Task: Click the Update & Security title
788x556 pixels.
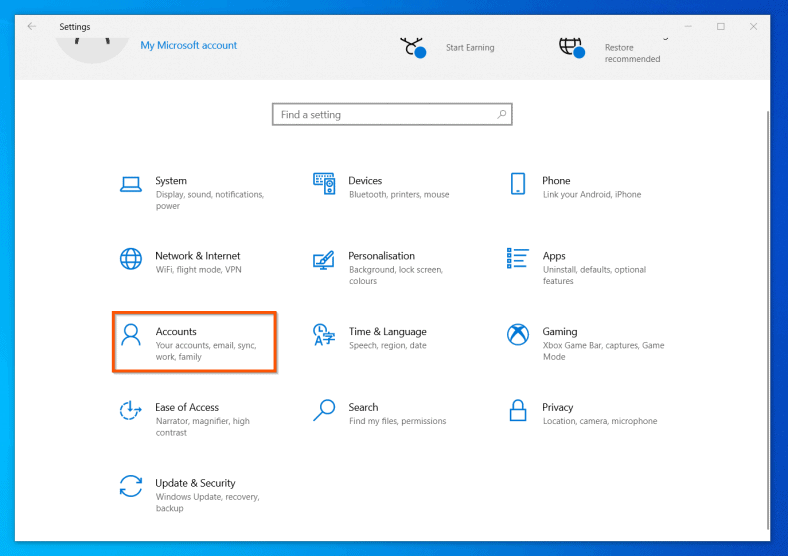Action: point(195,483)
